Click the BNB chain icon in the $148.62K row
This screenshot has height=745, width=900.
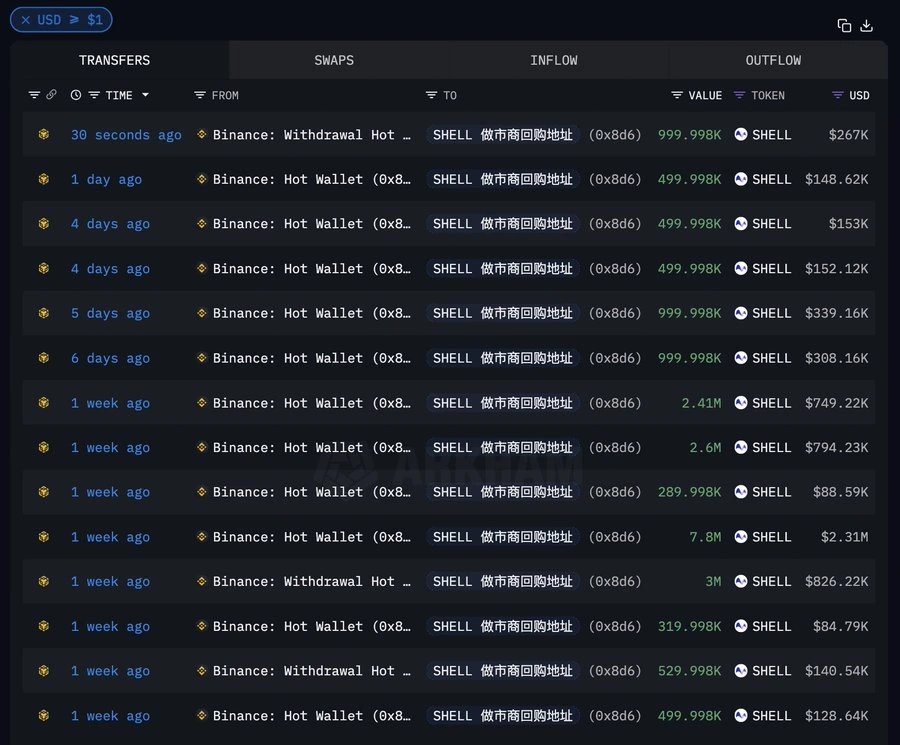tap(44, 179)
